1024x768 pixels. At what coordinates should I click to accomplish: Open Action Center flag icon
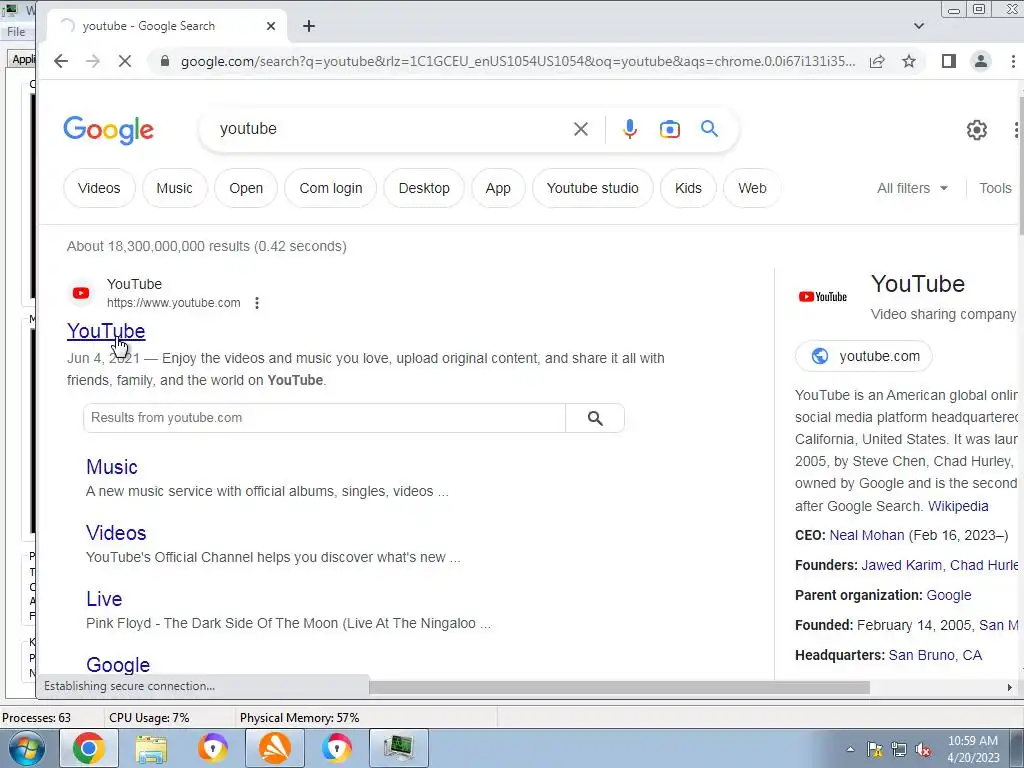874,749
